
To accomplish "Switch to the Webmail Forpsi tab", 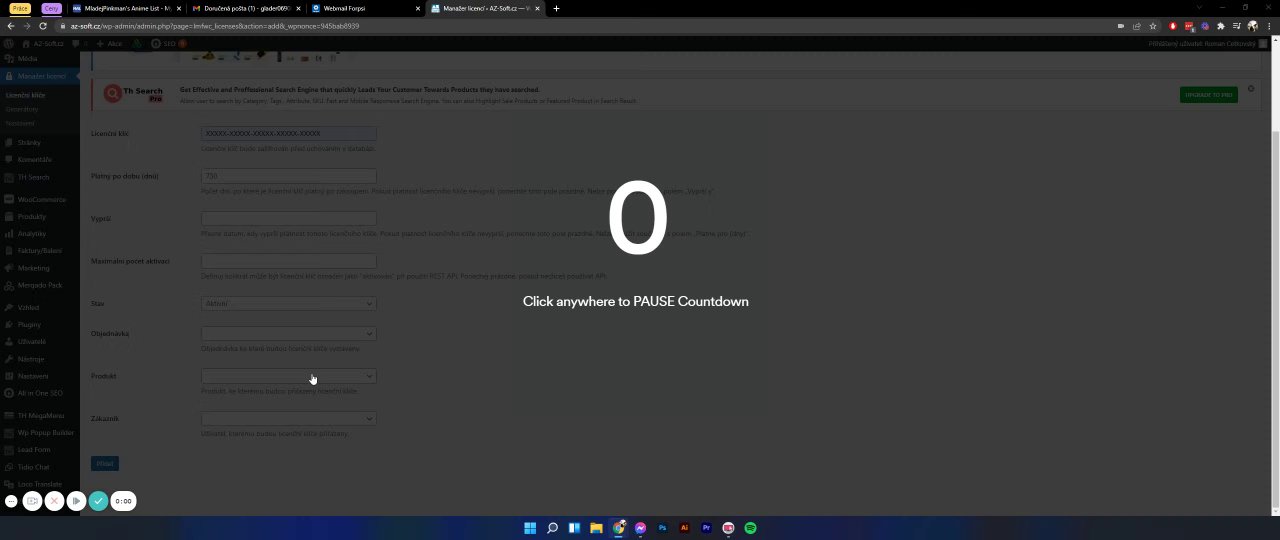I will [364, 8].
